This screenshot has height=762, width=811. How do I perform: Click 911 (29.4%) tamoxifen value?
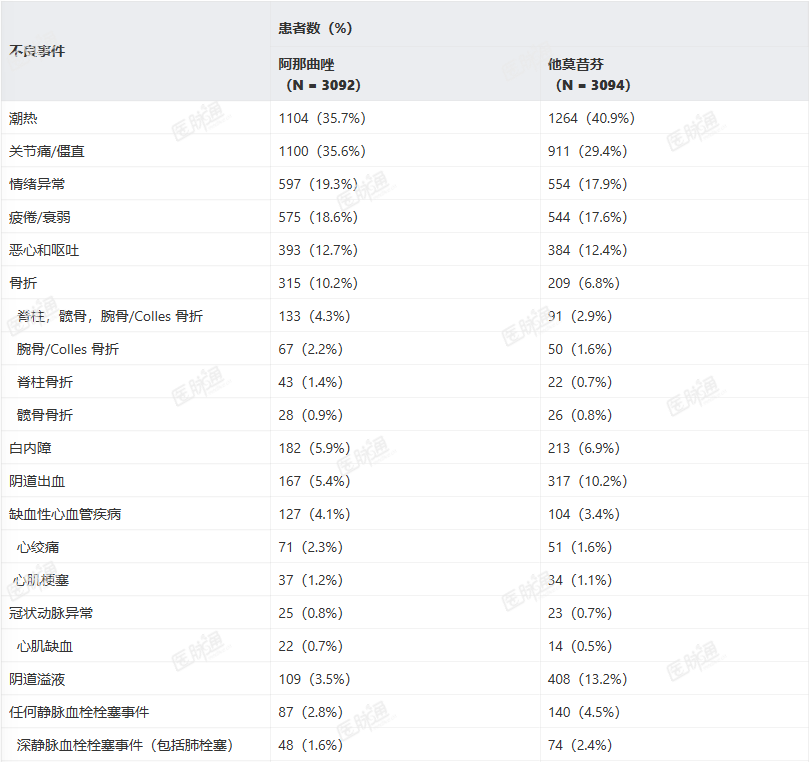(x=588, y=152)
